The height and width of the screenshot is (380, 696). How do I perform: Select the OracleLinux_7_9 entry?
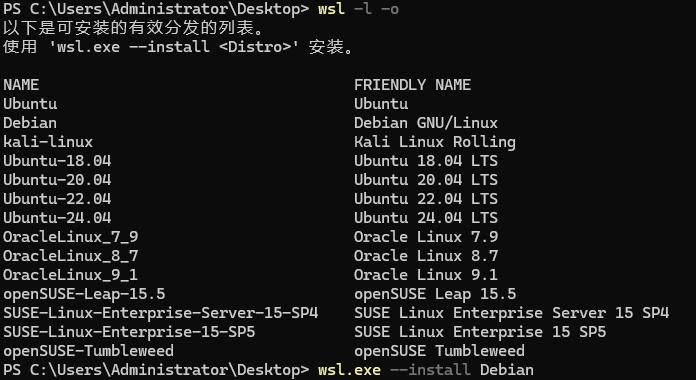click(71, 237)
